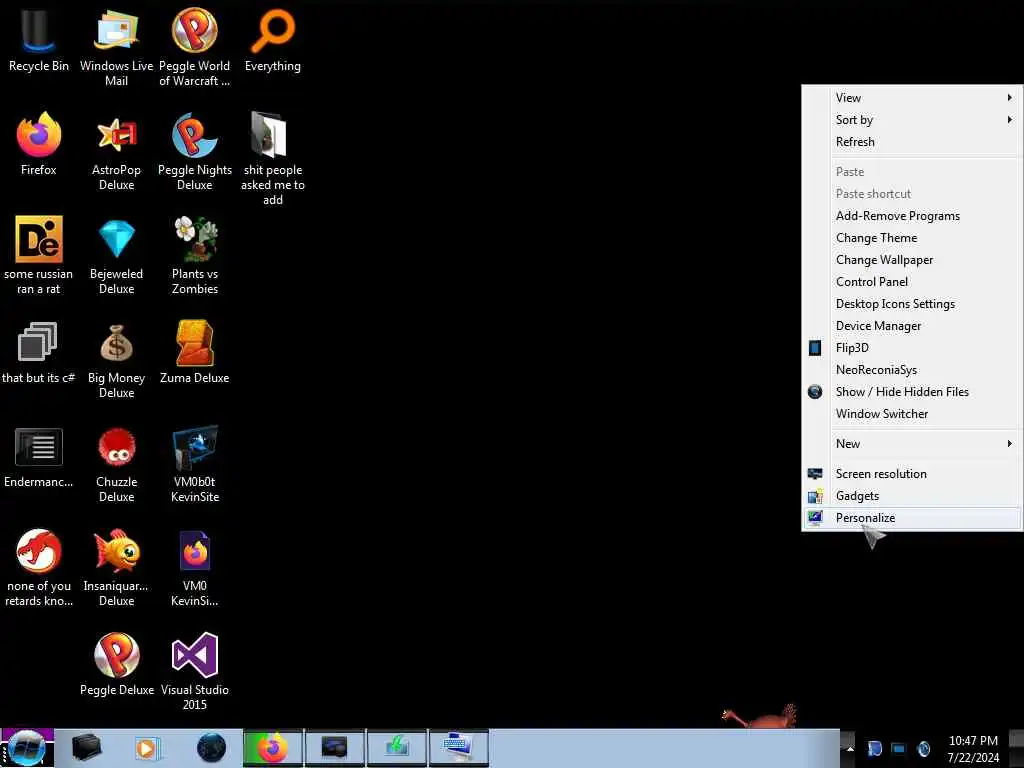The height and width of the screenshot is (768, 1024).
Task: Open Desktop Icons Settings entry
Action: [x=923, y=304]
